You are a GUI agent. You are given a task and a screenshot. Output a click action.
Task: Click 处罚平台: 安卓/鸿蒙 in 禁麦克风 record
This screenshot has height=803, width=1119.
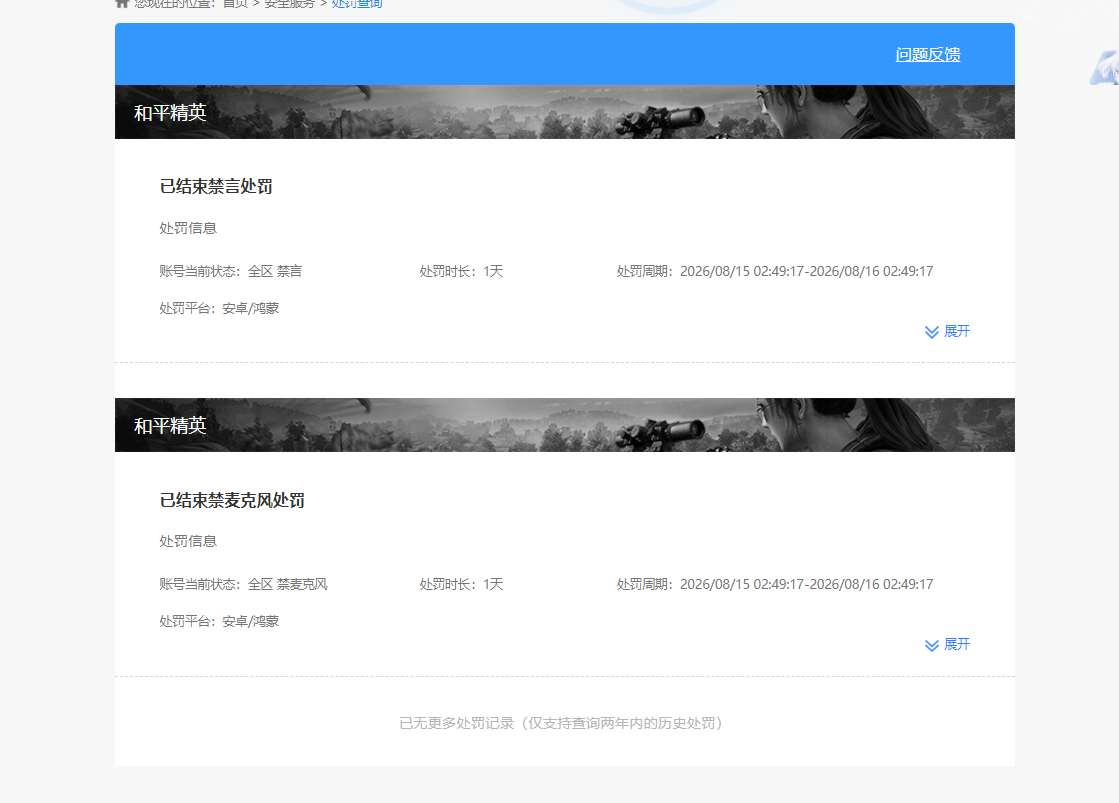pos(219,622)
